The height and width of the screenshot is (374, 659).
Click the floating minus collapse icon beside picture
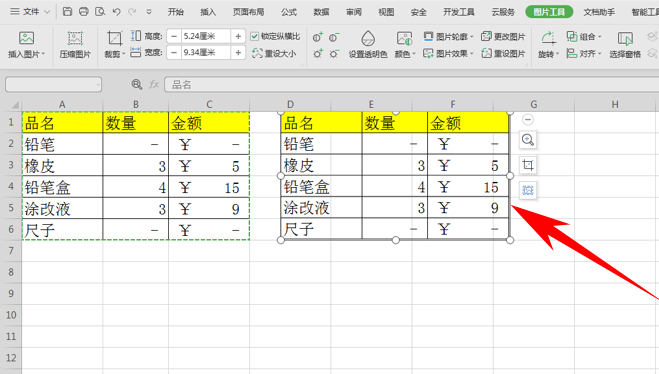528,120
